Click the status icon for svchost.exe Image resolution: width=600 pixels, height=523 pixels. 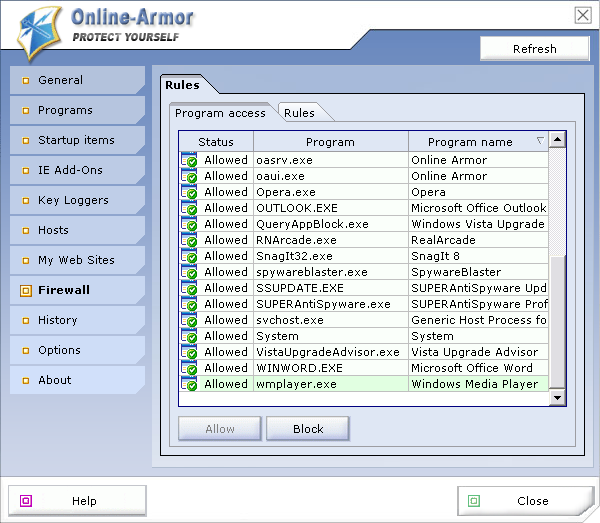click(x=189, y=320)
